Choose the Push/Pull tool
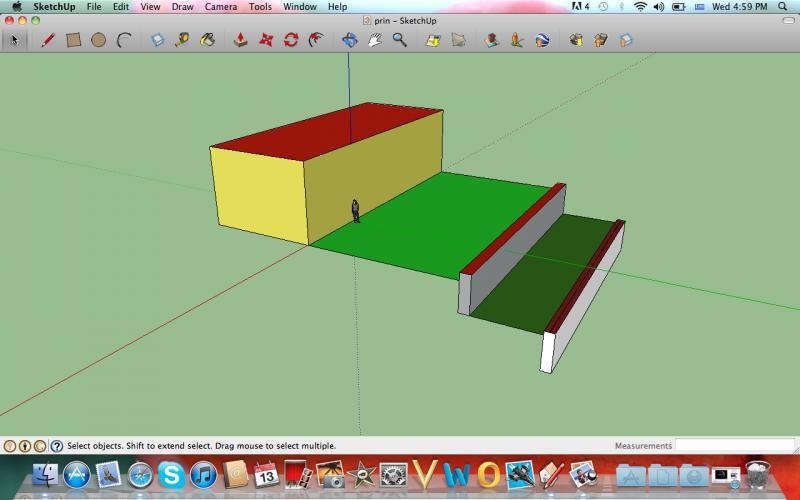This screenshot has height=500, width=800. (240, 40)
